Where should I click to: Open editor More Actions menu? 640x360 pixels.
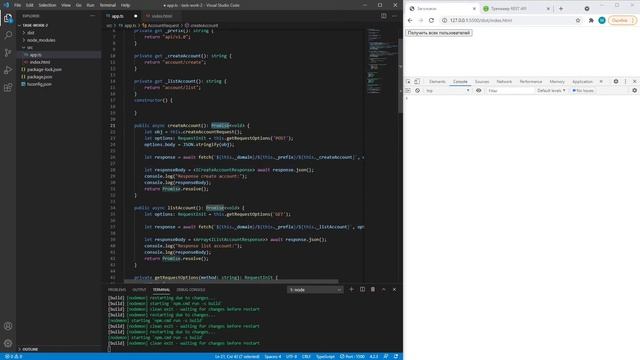point(394,16)
